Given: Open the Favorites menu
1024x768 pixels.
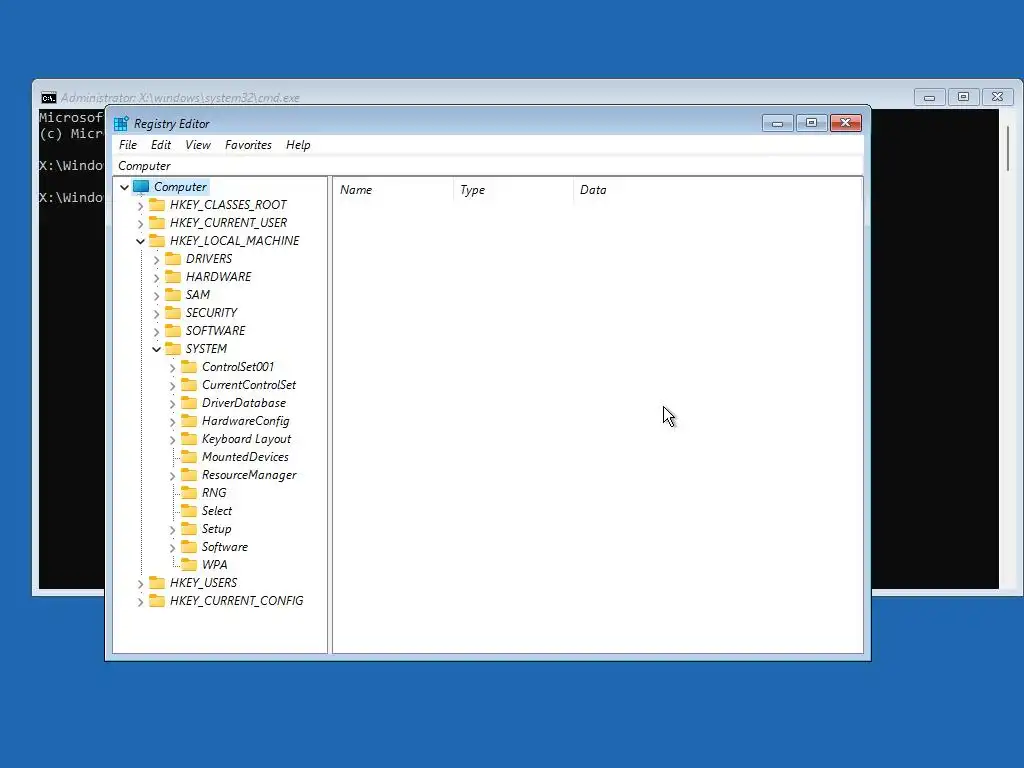Looking at the screenshot, I should [x=248, y=145].
